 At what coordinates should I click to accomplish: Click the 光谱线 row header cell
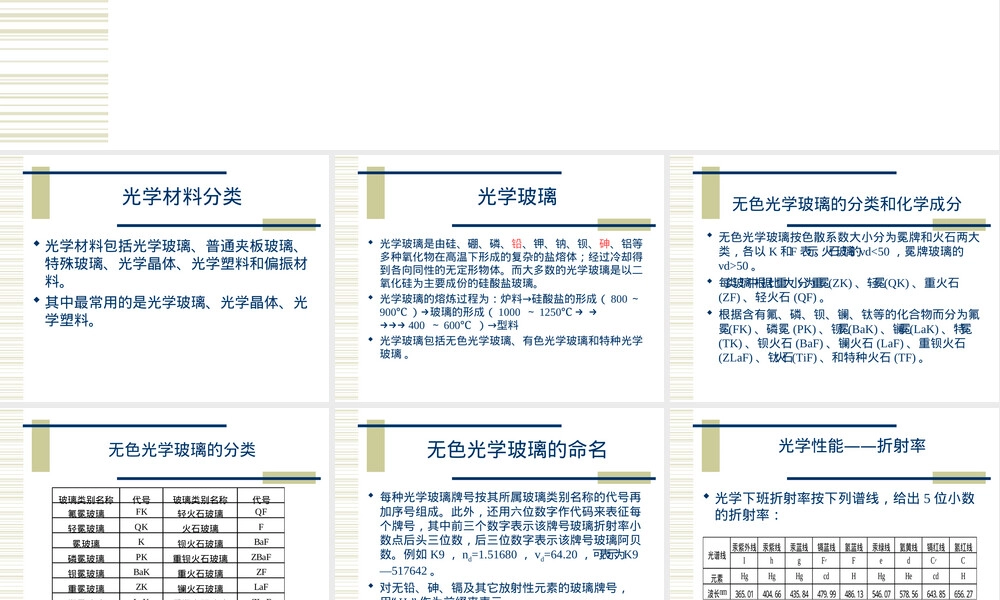(x=717, y=554)
